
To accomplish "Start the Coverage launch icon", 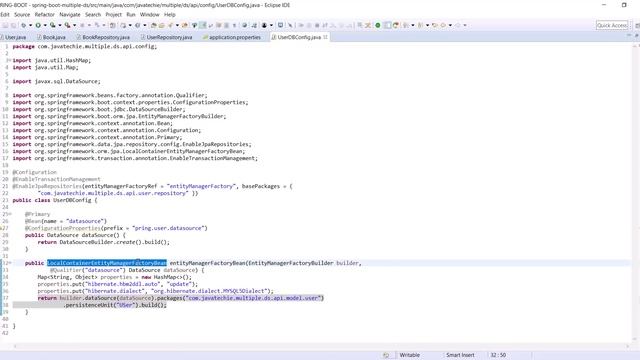I will [x=53, y=25].
